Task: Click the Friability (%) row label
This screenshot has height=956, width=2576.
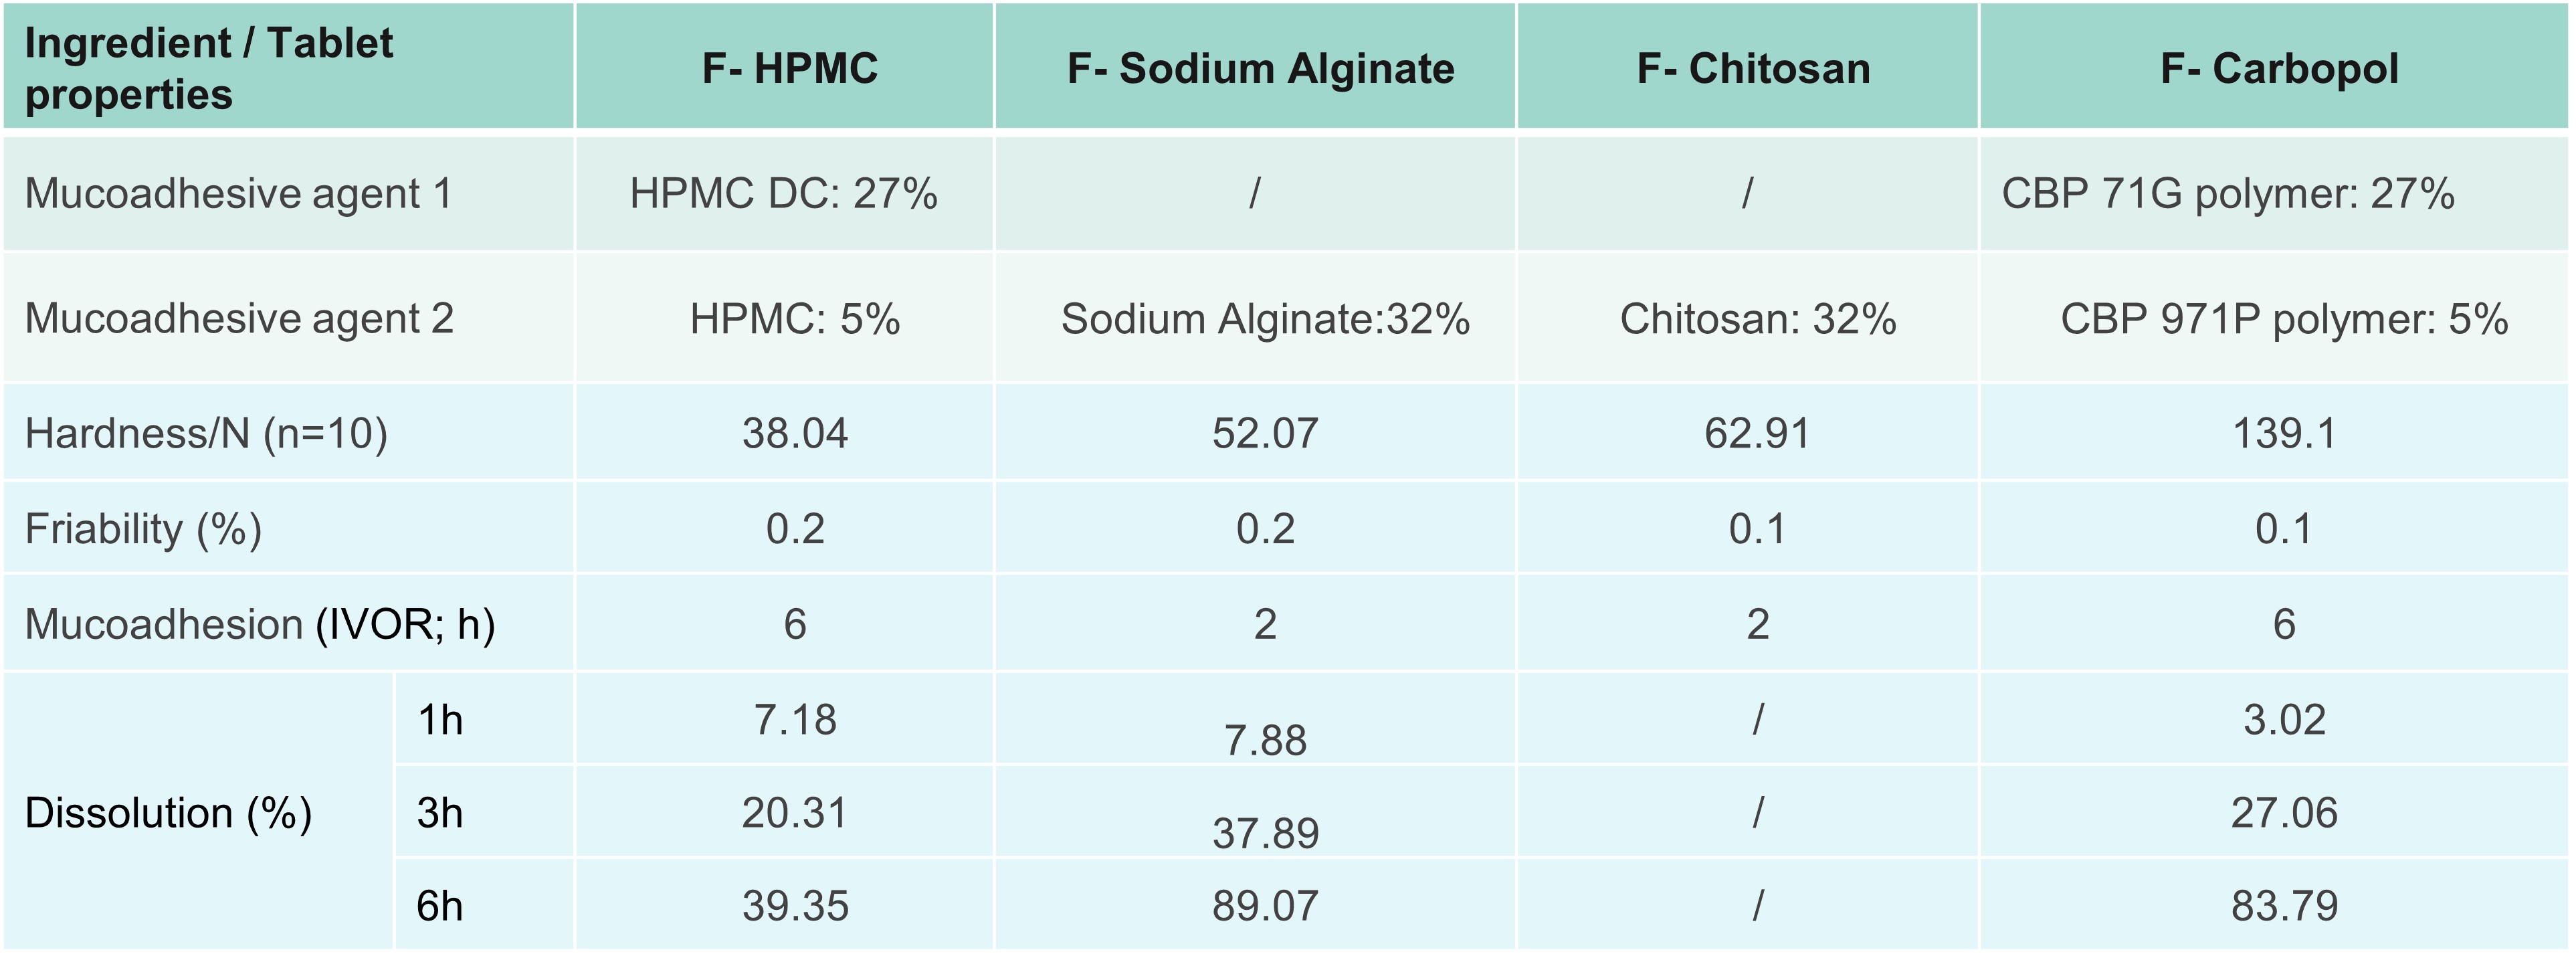Action: pyautogui.click(x=143, y=529)
